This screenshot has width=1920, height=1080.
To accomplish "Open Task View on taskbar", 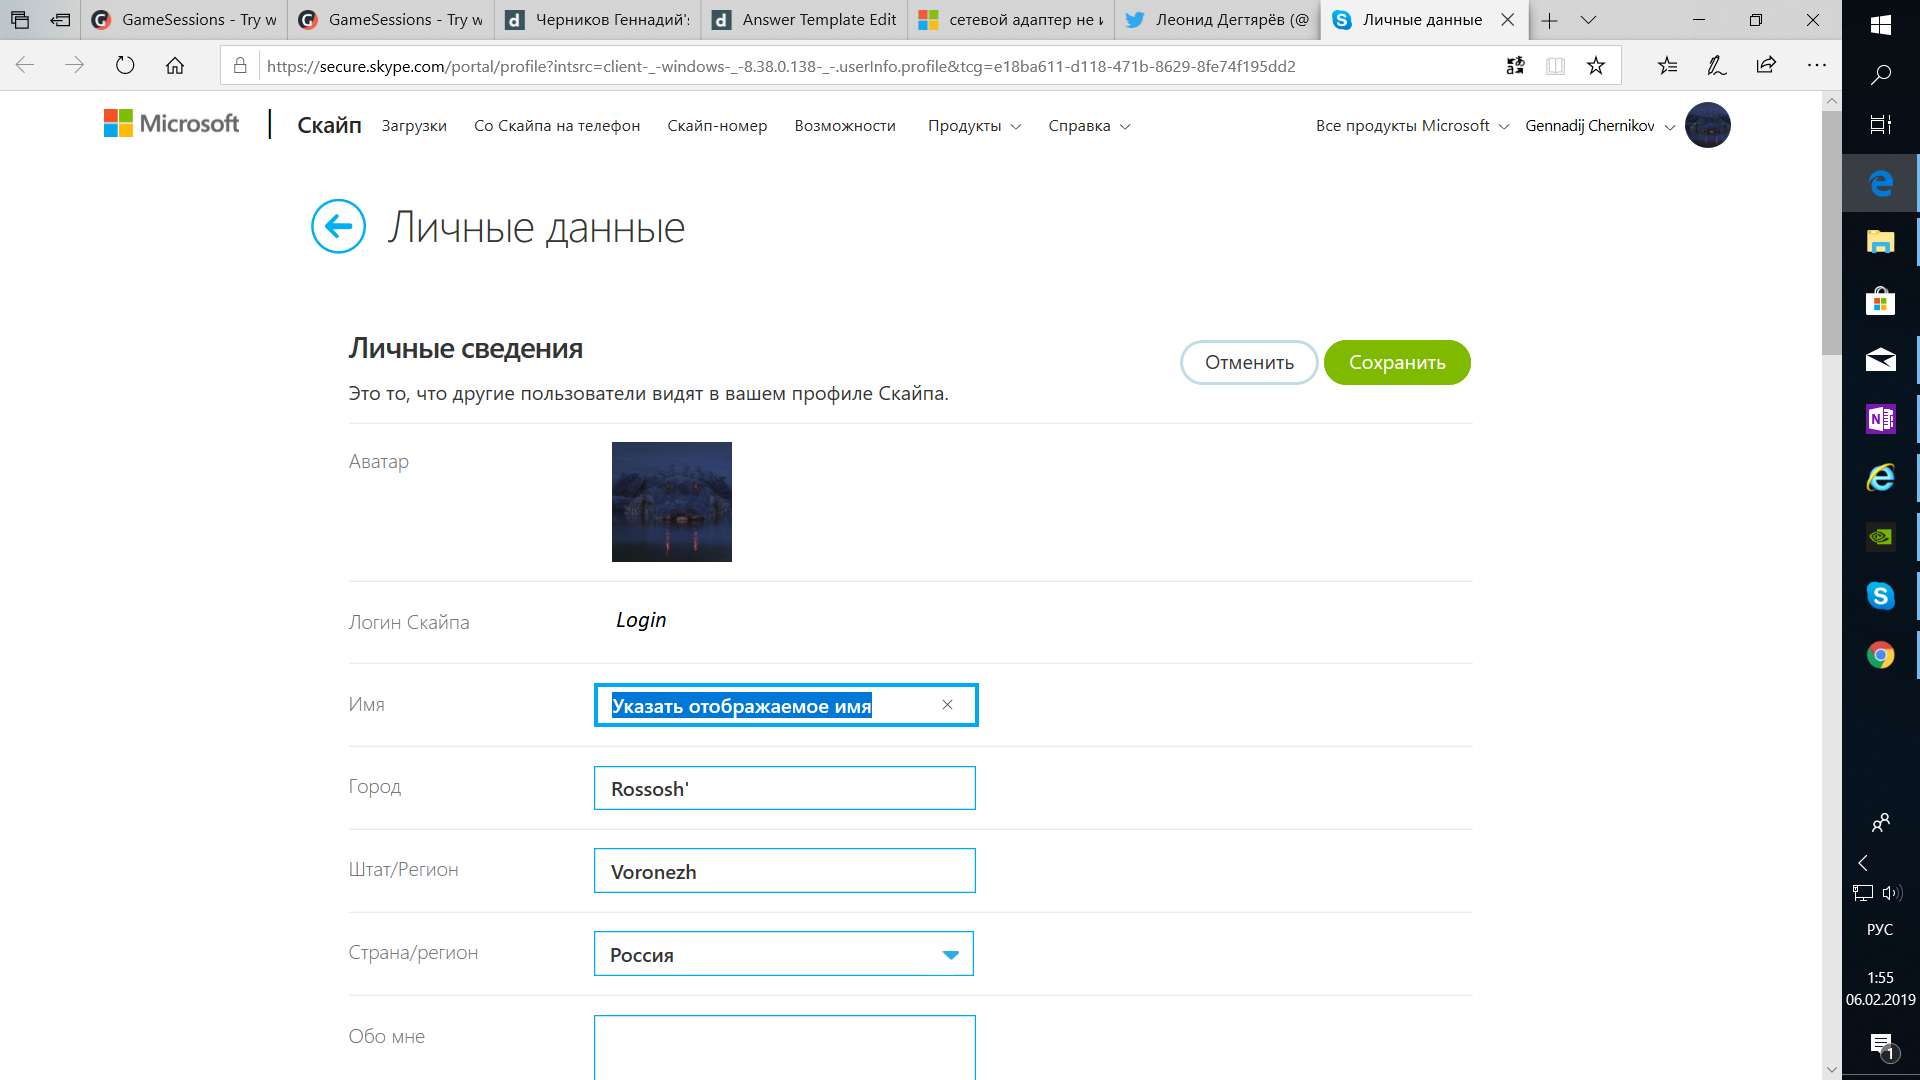I will tap(1880, 125).
